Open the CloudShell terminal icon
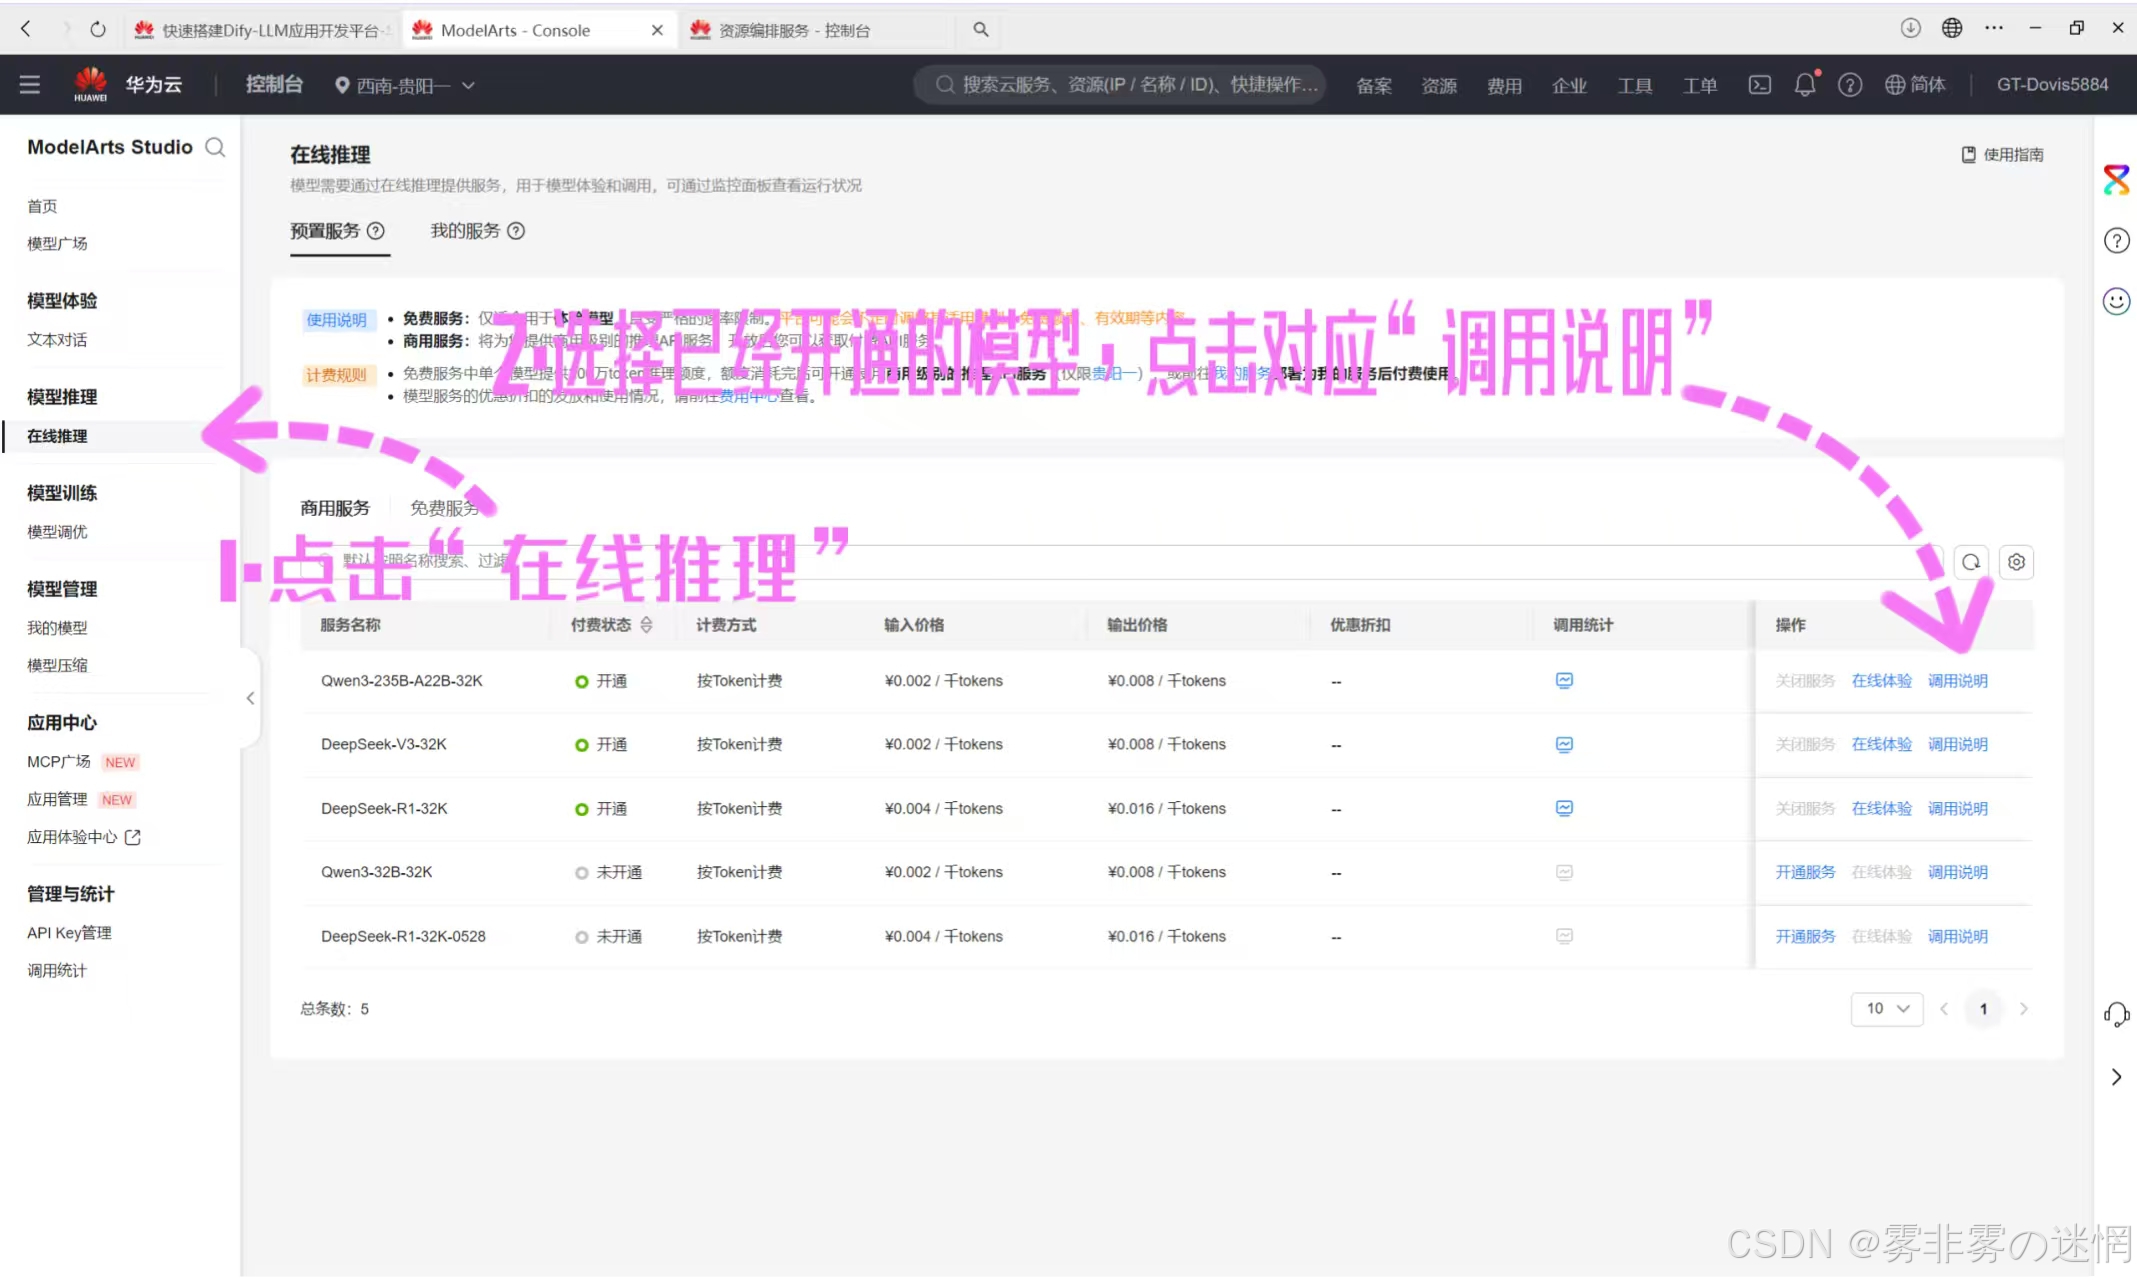 (x=1759, y=85)
